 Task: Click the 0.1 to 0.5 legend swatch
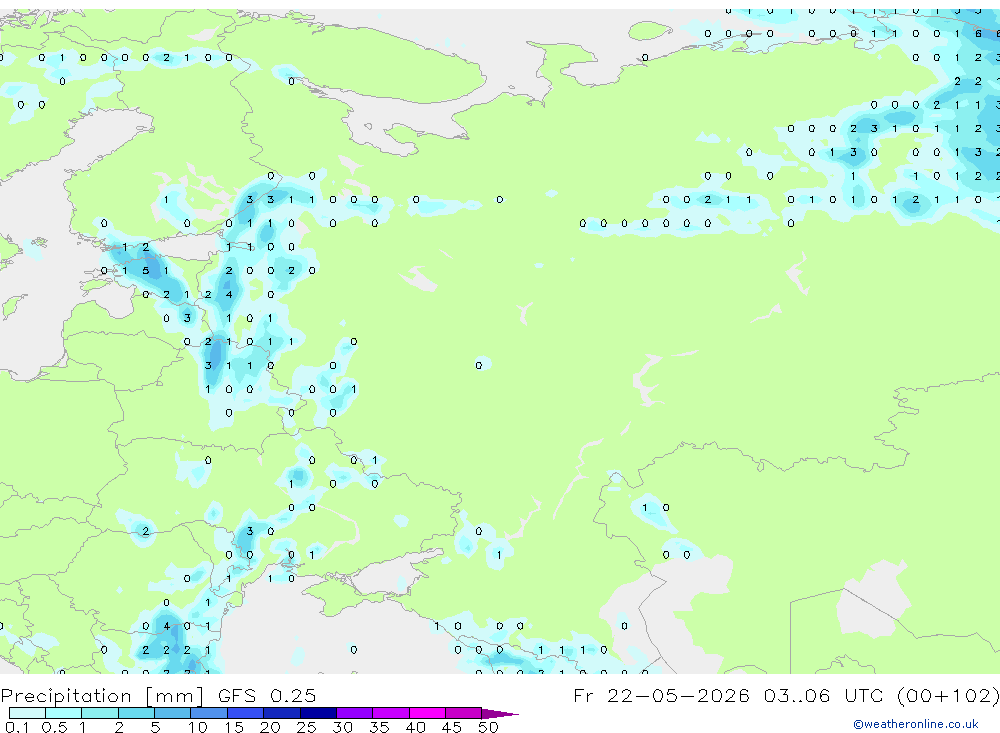[27, 713]
